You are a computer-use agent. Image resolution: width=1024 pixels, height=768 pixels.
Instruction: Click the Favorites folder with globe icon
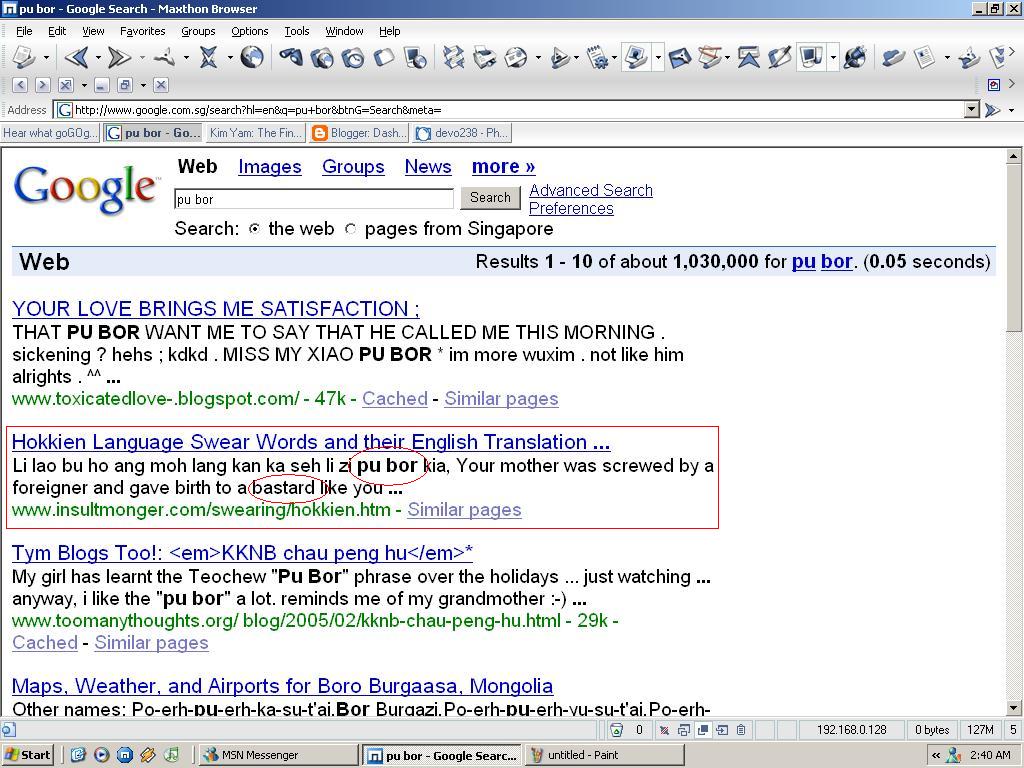(x=322, y=57)
